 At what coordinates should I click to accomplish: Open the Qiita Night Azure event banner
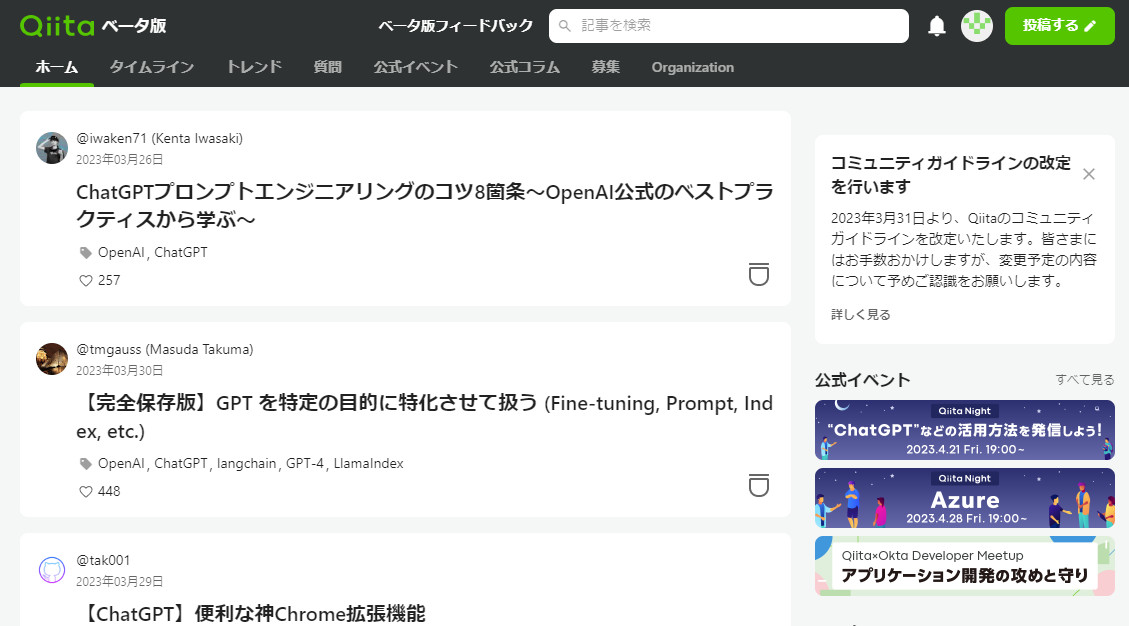[965, 498]
